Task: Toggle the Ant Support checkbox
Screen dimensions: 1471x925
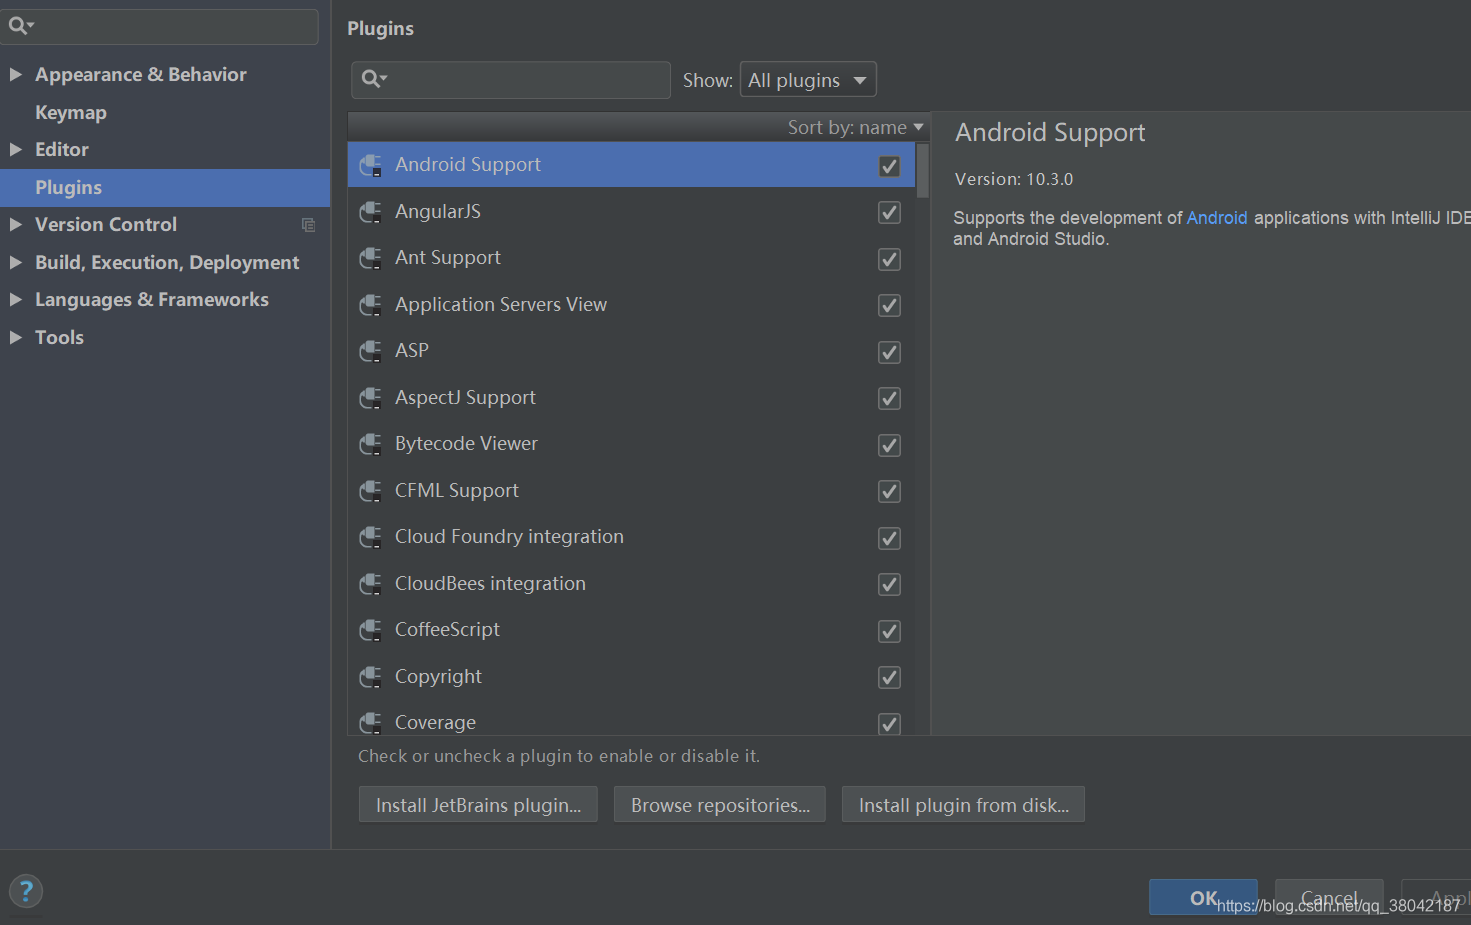Action: pos(889,259)
